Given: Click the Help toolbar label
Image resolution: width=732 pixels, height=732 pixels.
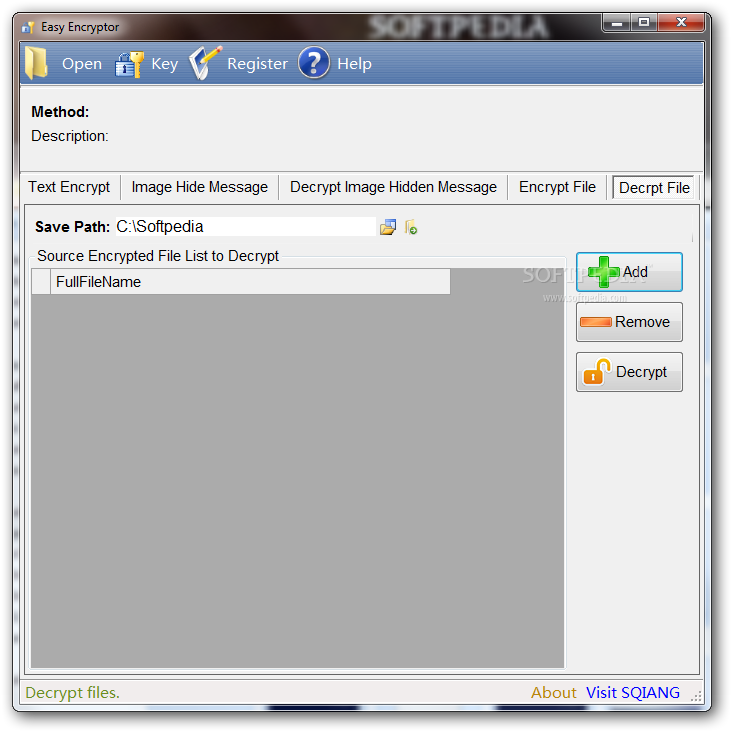Looking at the screenshot, I should coord(354,63).
